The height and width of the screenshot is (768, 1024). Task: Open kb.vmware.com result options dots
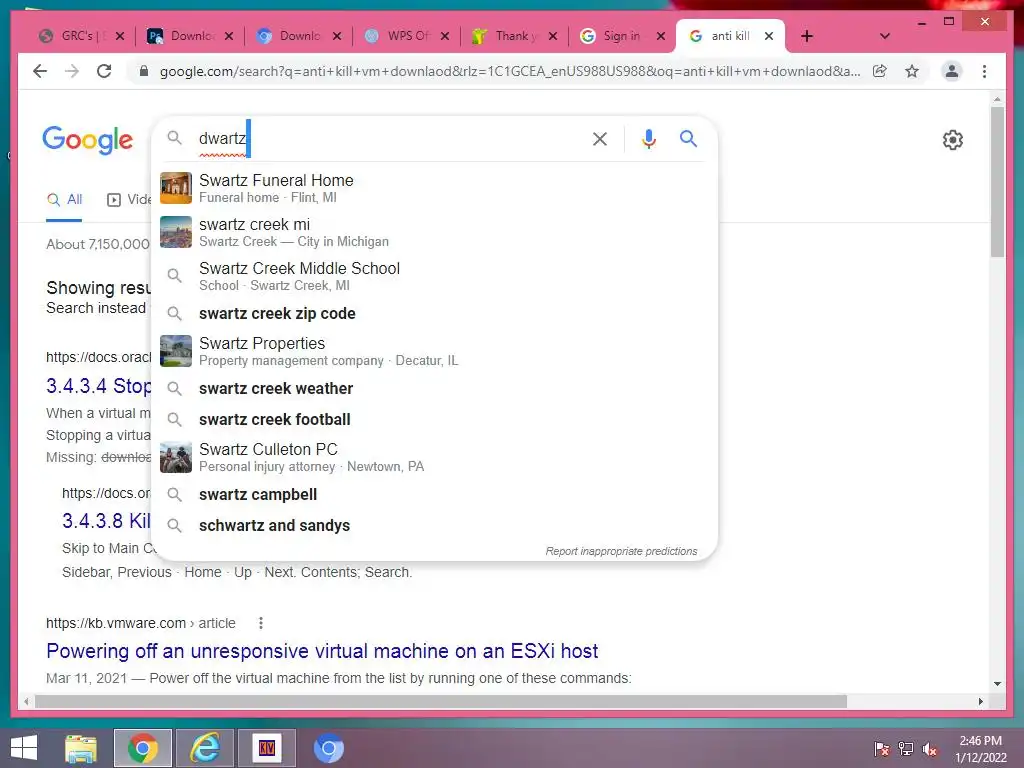point(261,623)
